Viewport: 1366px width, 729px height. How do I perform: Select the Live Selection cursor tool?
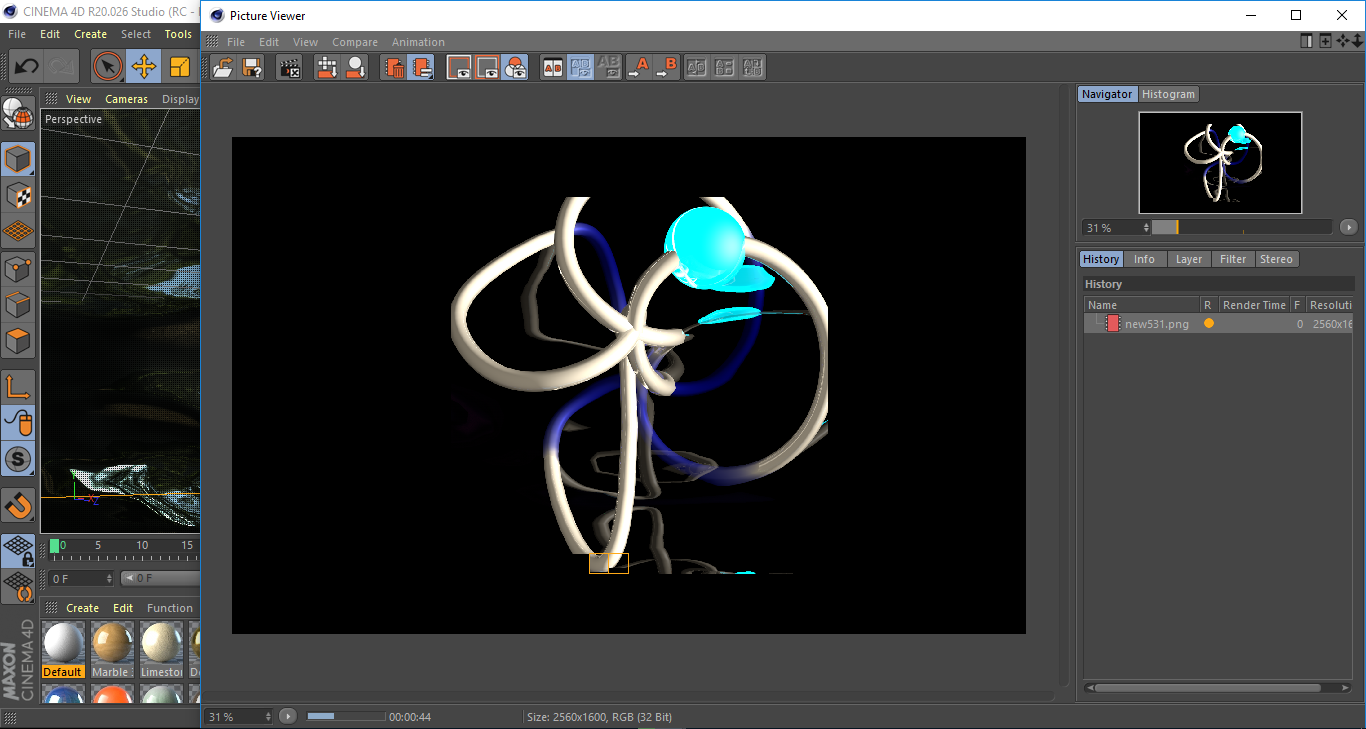tap(108, 67)
